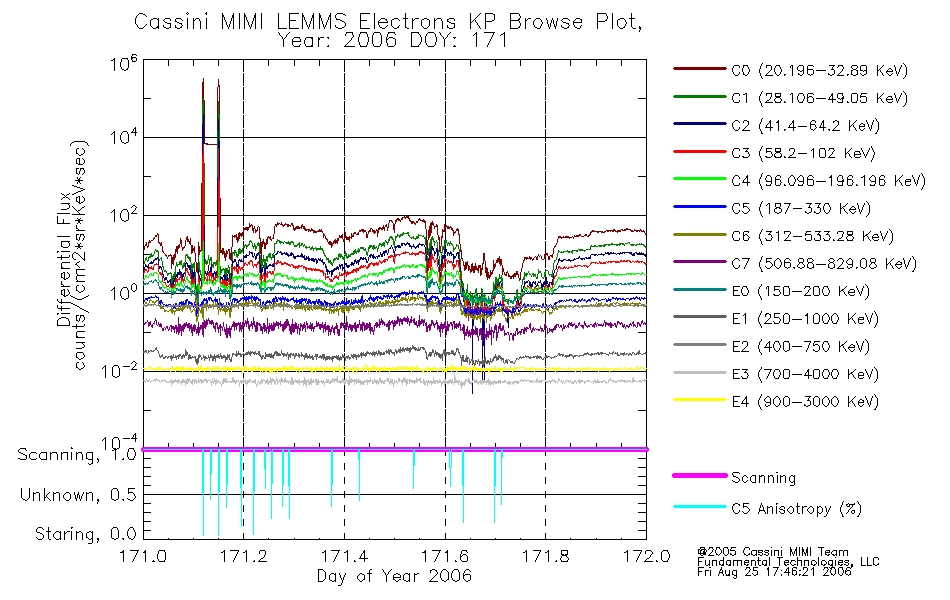Click the E4 yellow legend line swatch
950x600 pixels.
click(x=699, y=400)
